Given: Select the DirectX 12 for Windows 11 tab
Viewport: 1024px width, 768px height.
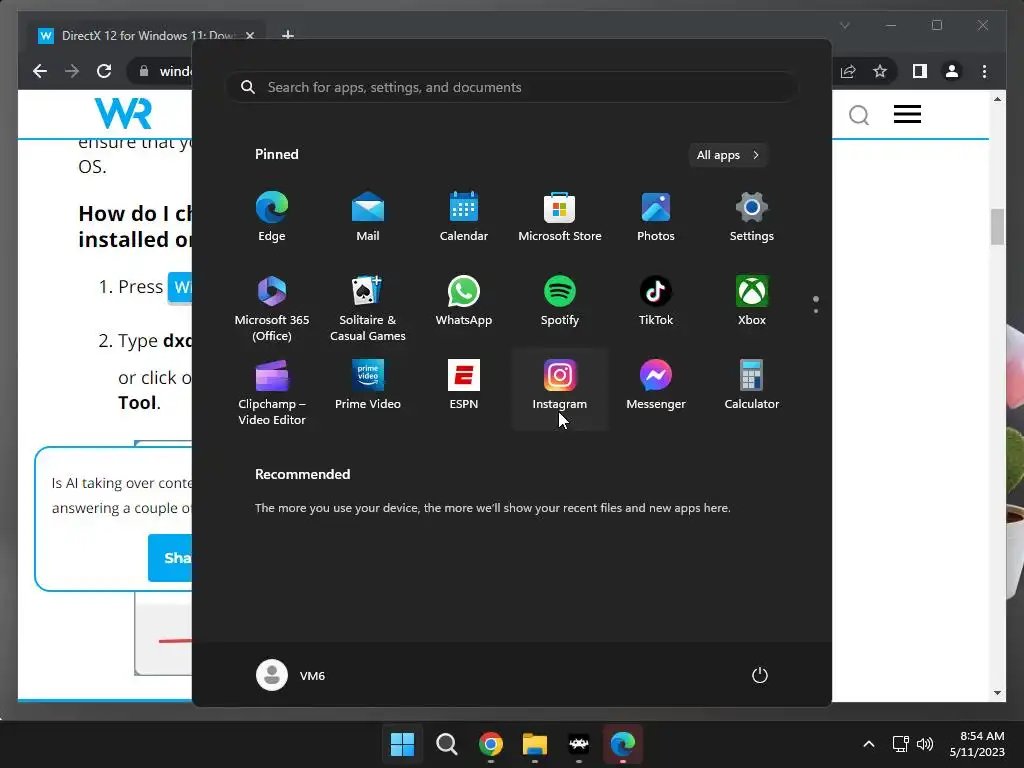Looking at the screenshot, I should (x=147, y=35).
